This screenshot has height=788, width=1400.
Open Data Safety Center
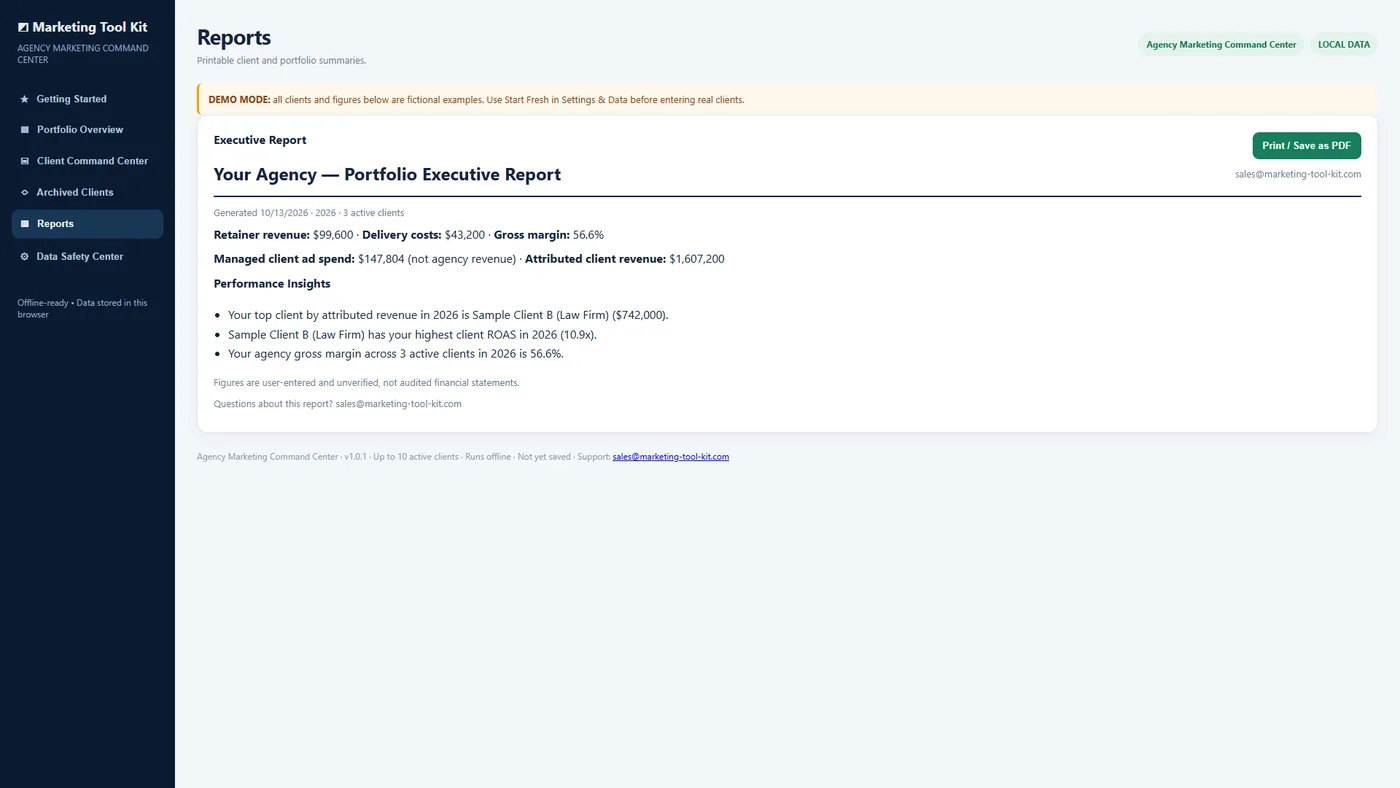87,256
